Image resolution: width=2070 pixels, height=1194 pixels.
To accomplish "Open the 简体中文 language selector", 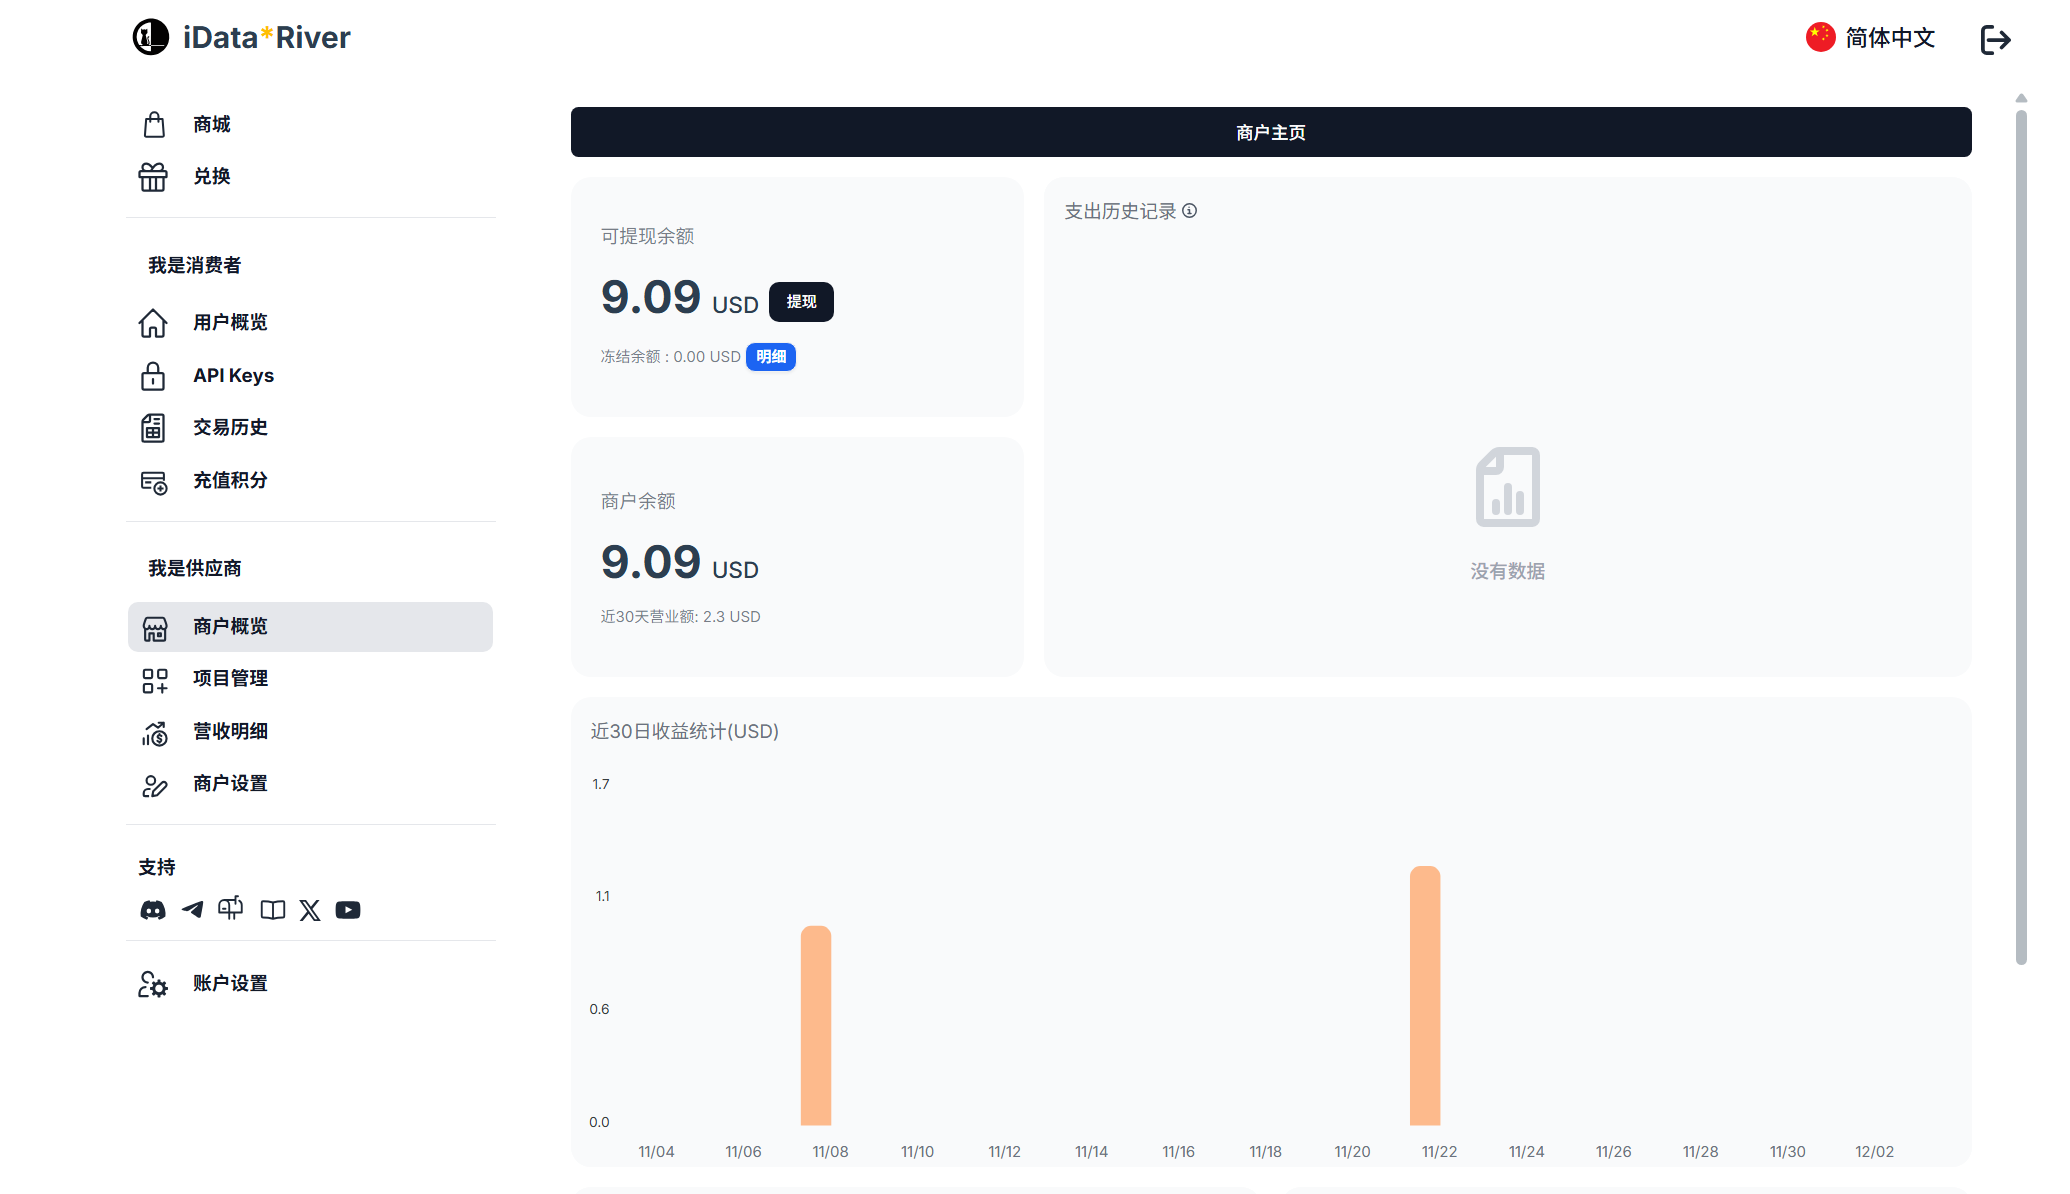I will click(x=1870, y=38).
